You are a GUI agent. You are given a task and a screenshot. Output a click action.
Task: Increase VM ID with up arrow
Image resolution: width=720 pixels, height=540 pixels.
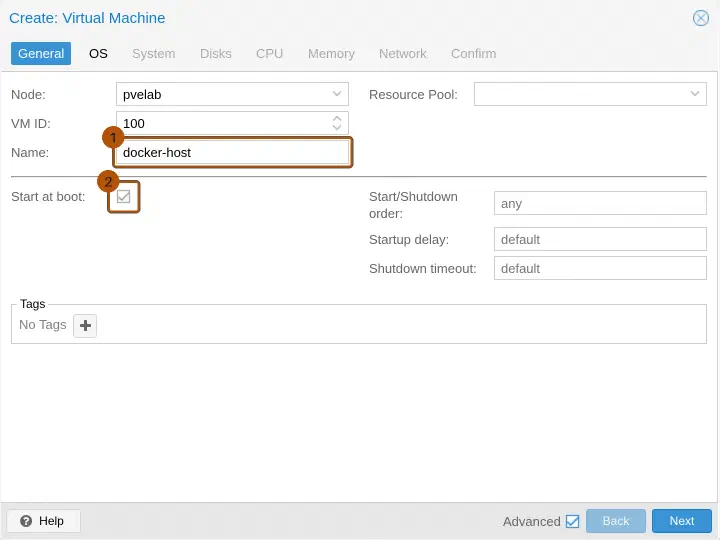point(337,118)
